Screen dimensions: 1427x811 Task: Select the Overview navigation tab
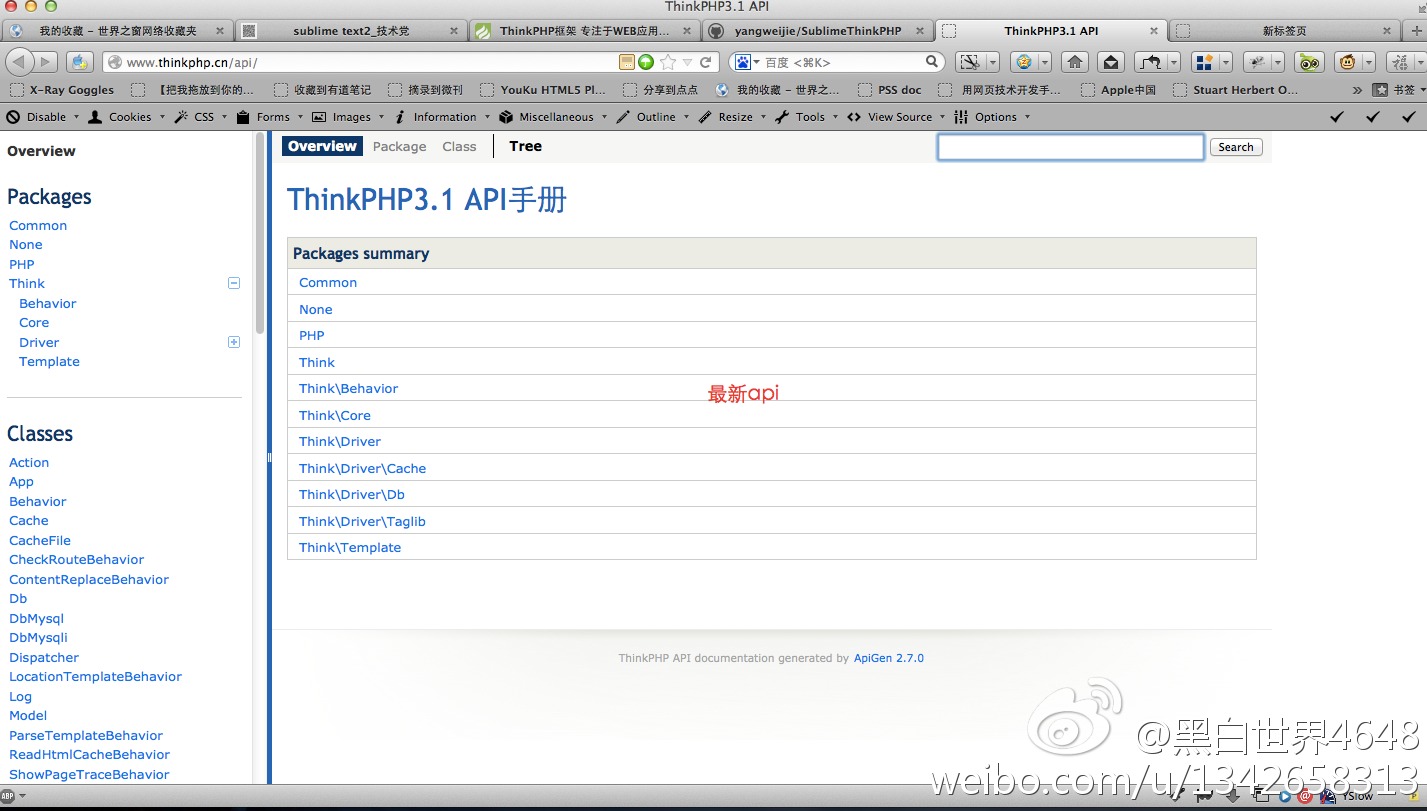[322, 146]
